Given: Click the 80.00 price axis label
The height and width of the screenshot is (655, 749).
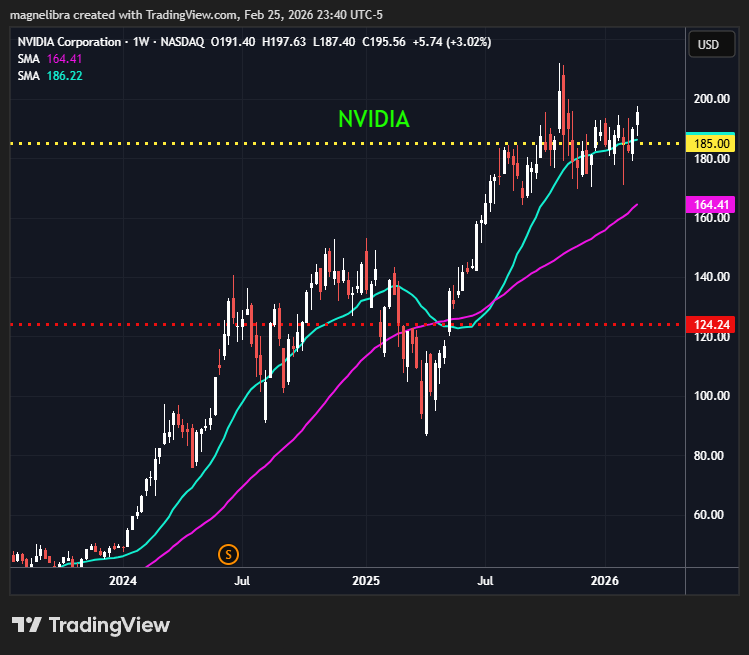Looking at the screenshot, I should [x=708, y=456].
